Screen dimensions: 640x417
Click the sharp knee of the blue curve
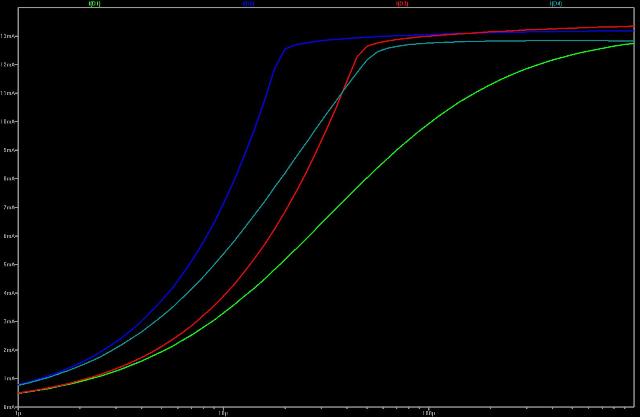point(285,48)
